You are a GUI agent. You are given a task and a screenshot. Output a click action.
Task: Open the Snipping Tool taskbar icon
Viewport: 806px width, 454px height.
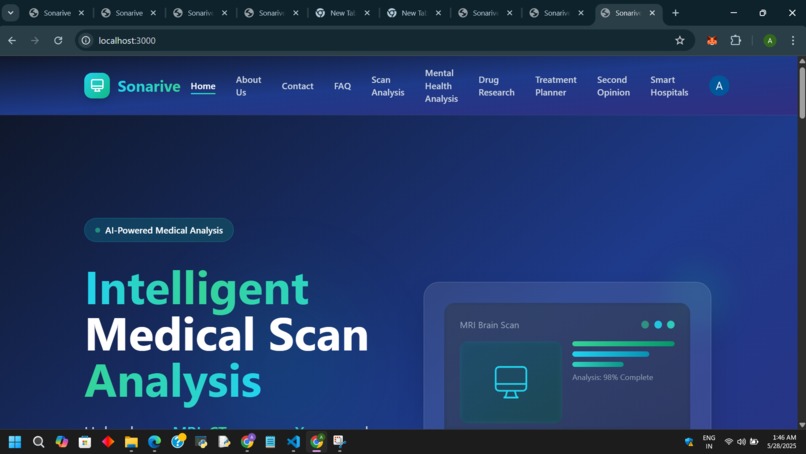339,442
